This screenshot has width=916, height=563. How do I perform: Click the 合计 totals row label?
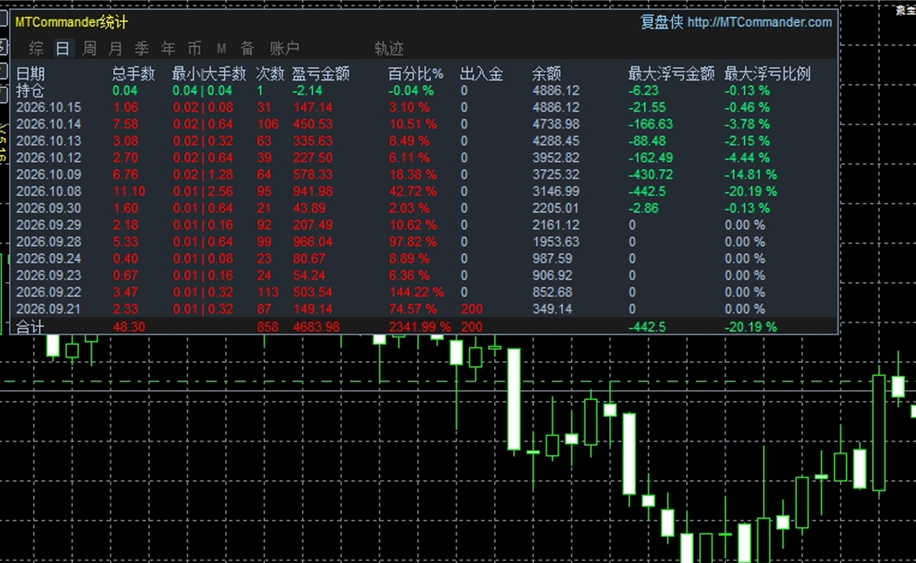pyautogui.click(x=30, y=327)
